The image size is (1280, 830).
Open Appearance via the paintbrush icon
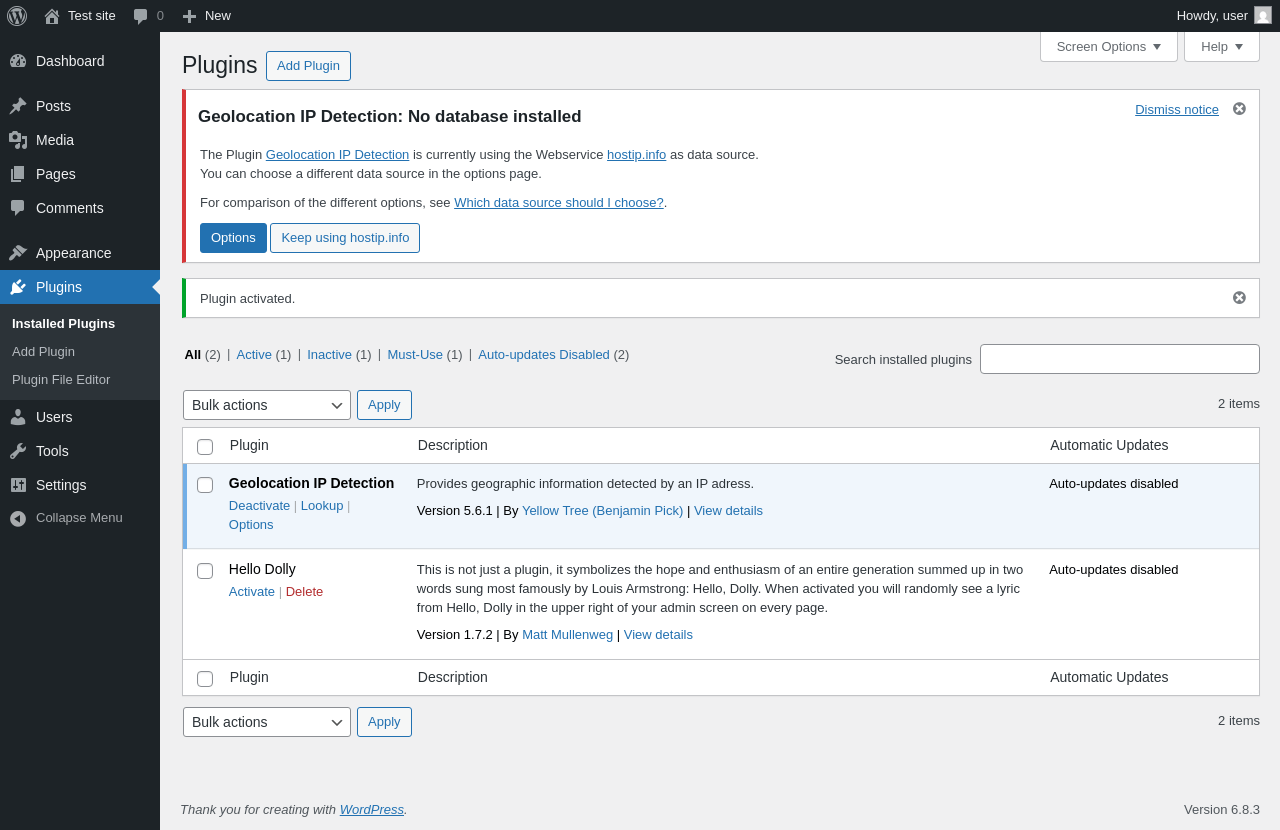point(18,253)
